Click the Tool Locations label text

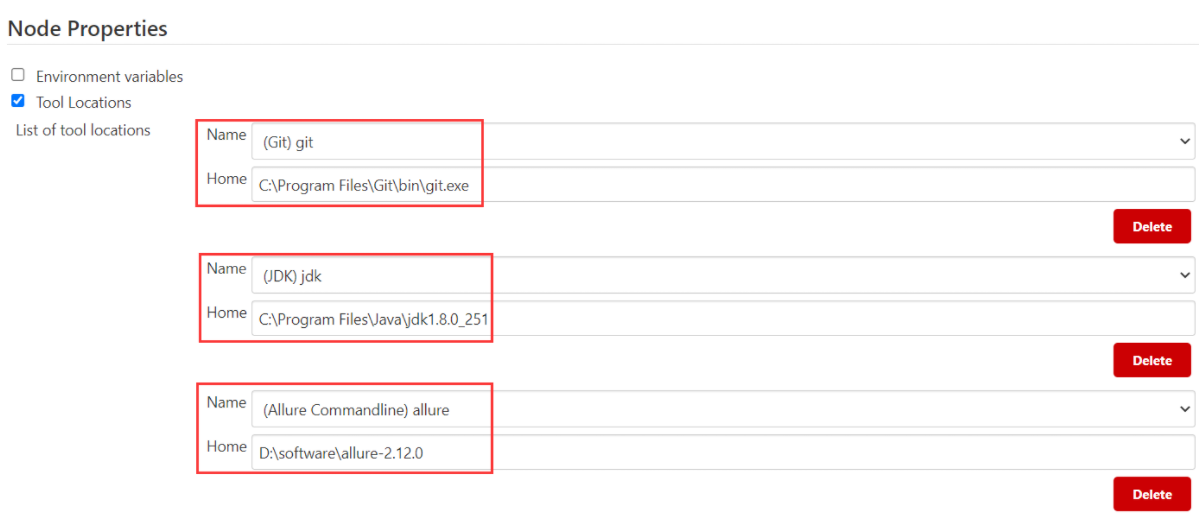(83, 102)
